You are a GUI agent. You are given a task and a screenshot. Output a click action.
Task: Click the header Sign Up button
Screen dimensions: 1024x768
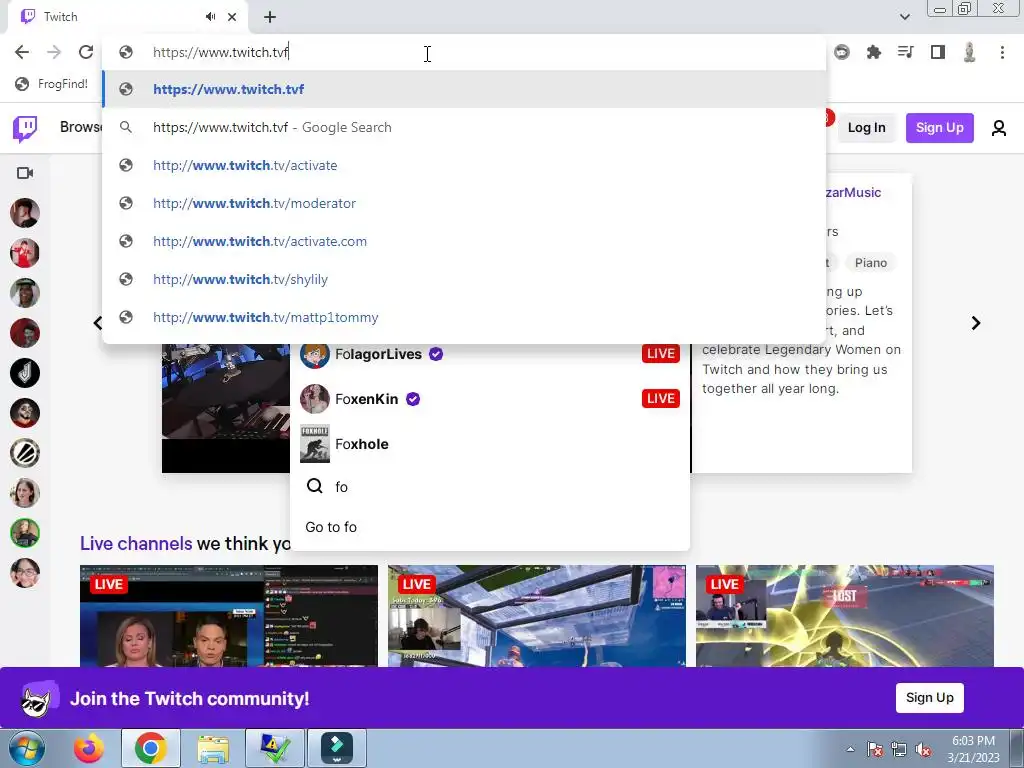pos(939,127)
